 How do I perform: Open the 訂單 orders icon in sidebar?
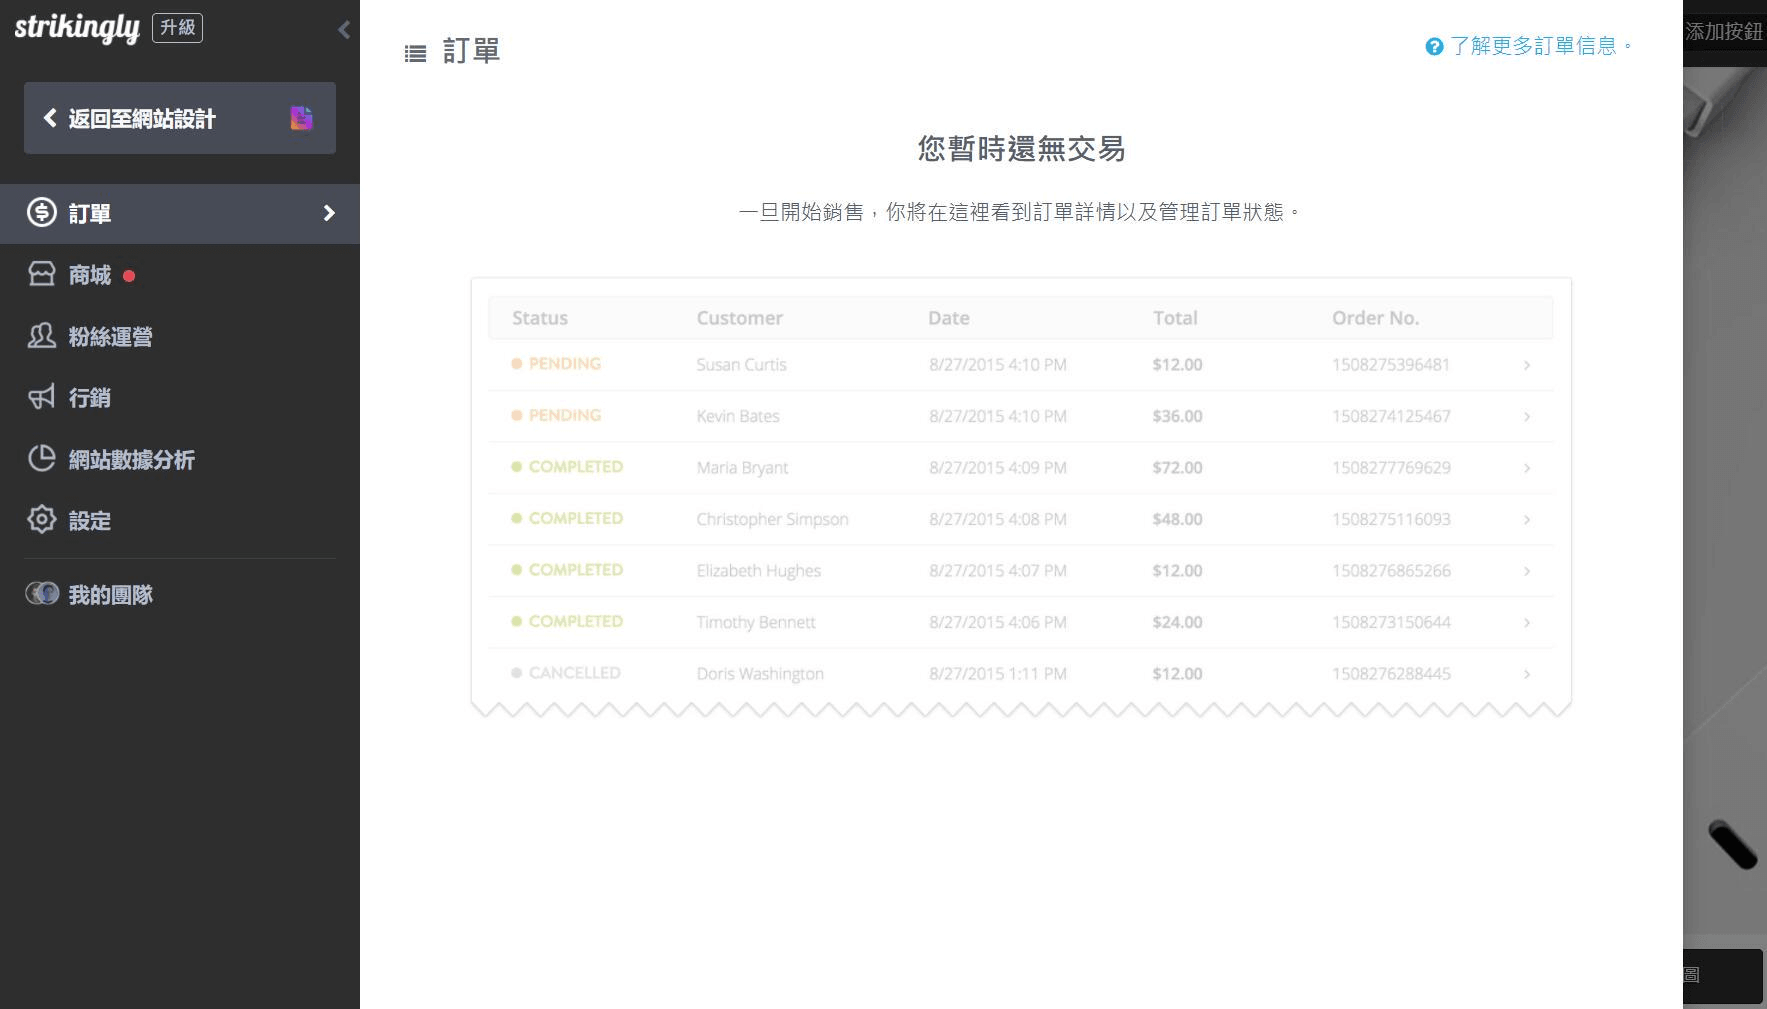click(41, 213)
